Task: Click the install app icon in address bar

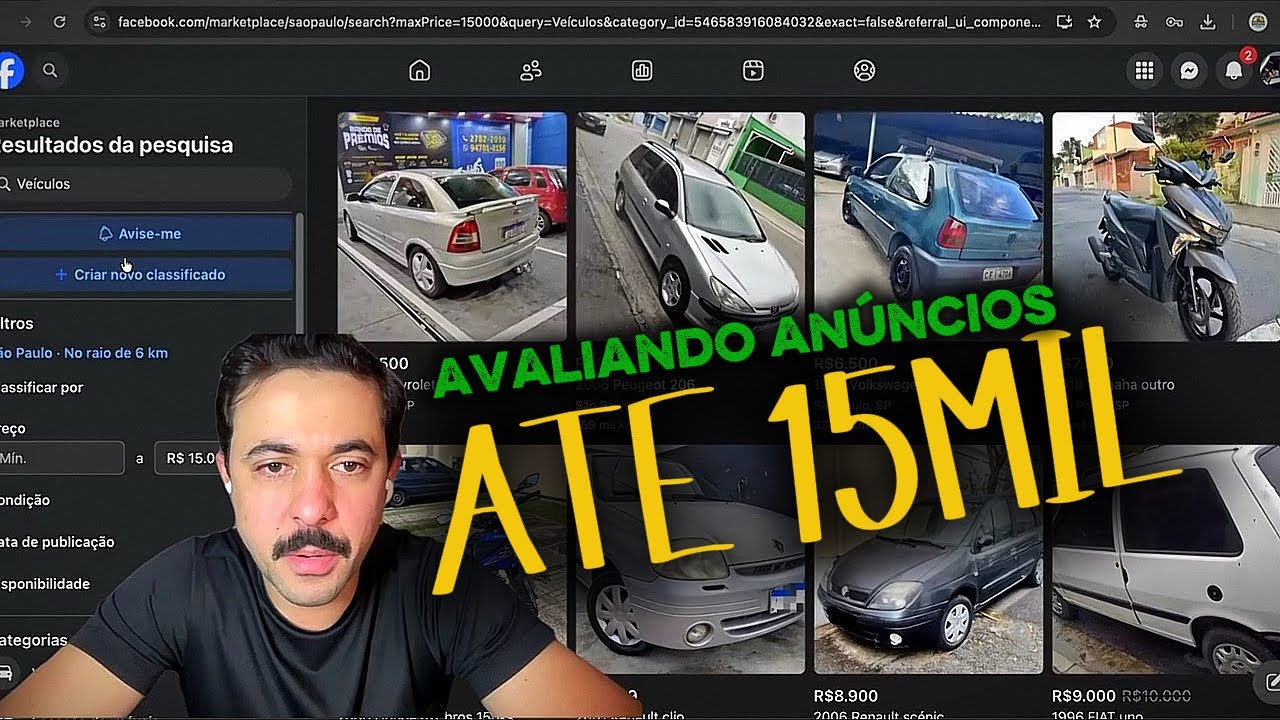Action: pos(1064,21)
